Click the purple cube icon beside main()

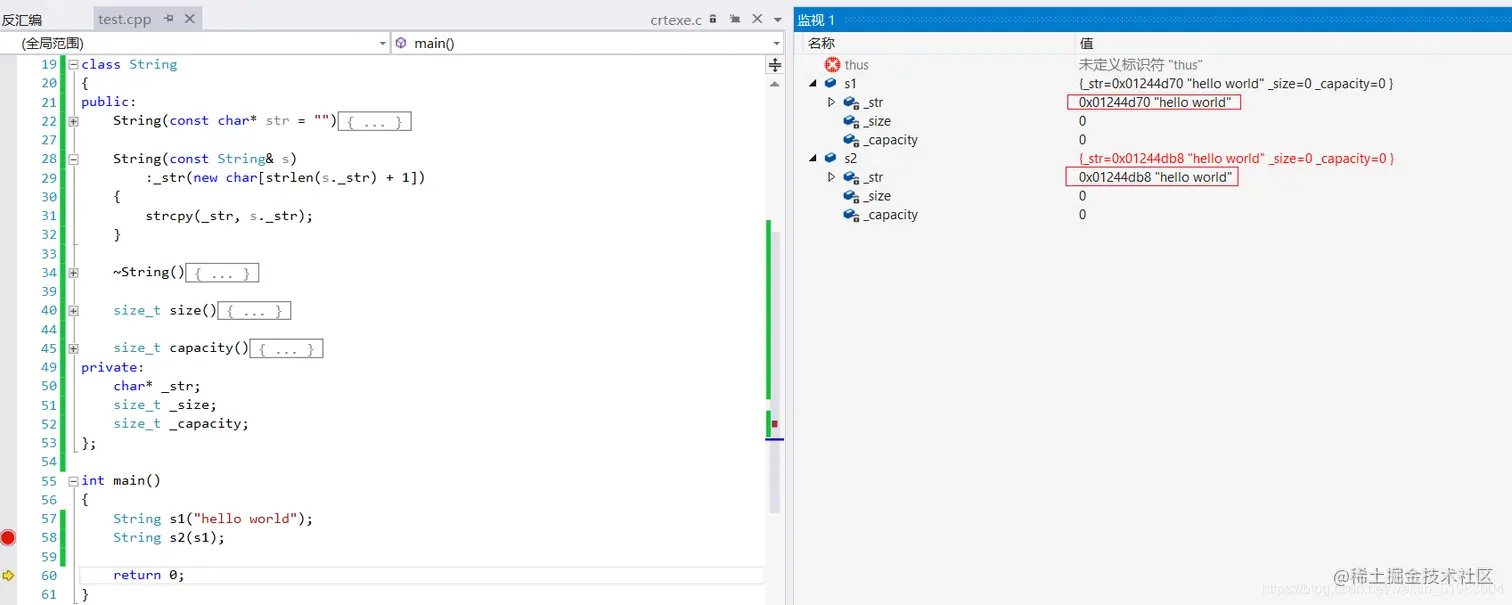coord(401,43)
